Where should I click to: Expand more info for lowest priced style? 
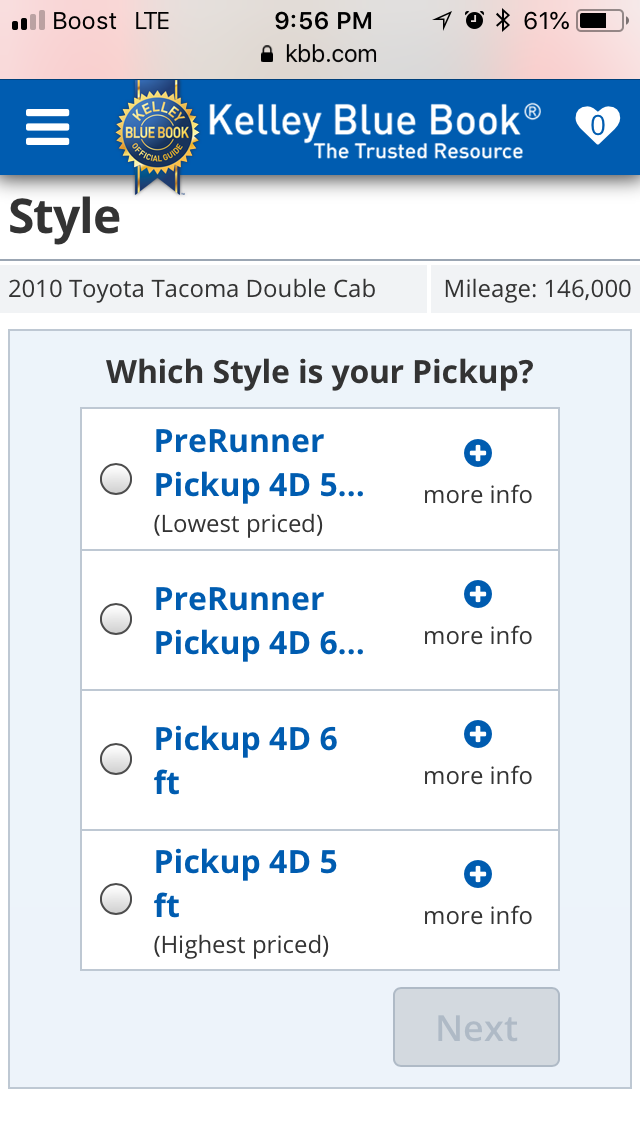478,495
